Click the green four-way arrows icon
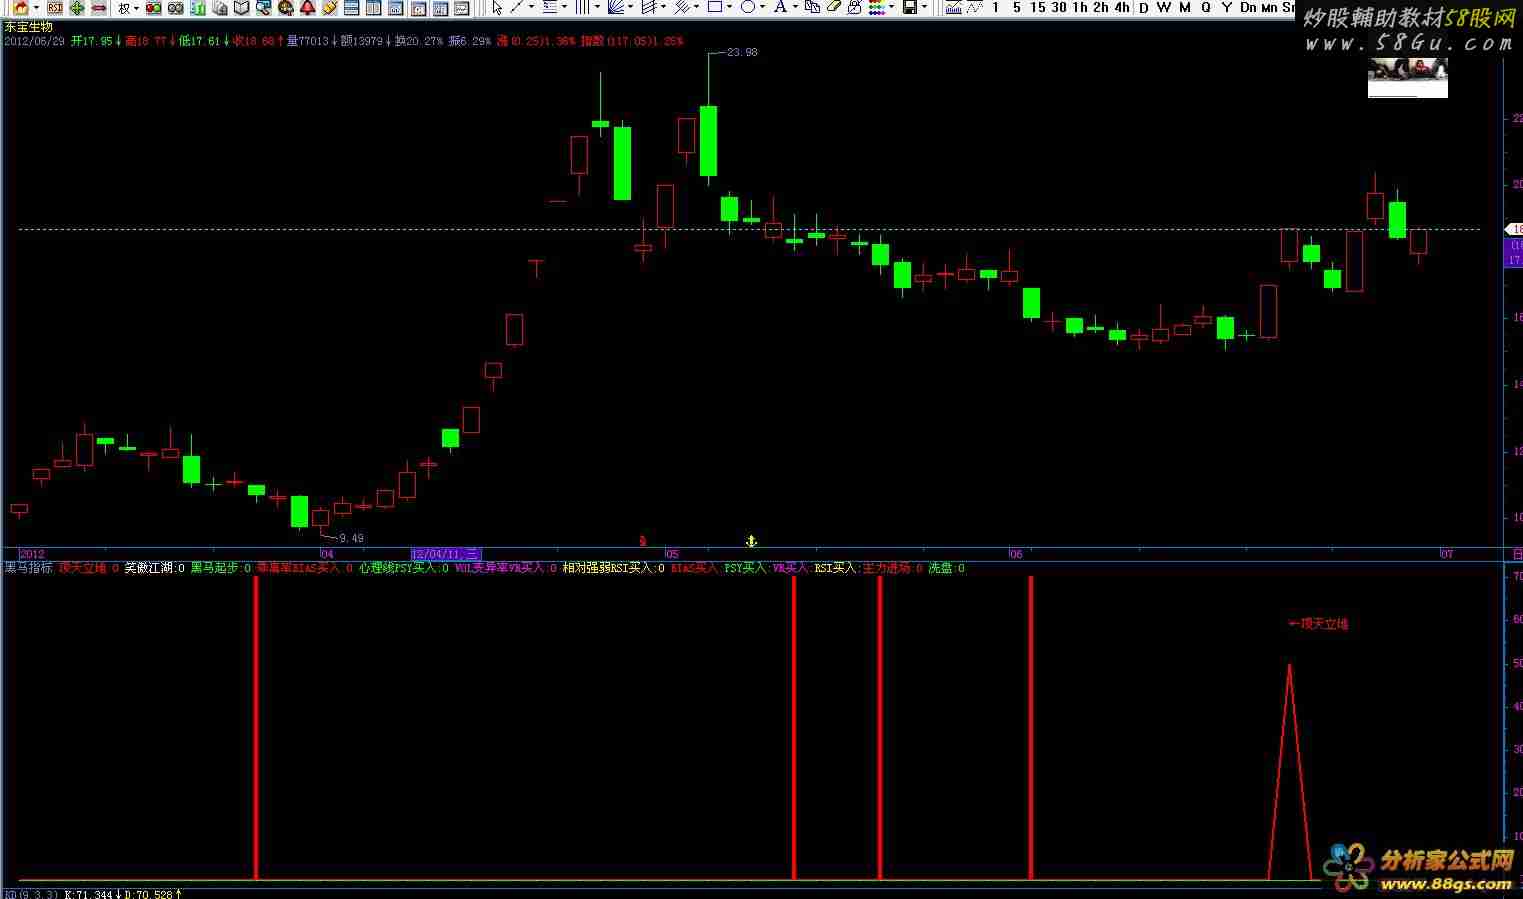The height and width of the screenshot is (899, 1523). pyautogui.click(x=77, y=8)
